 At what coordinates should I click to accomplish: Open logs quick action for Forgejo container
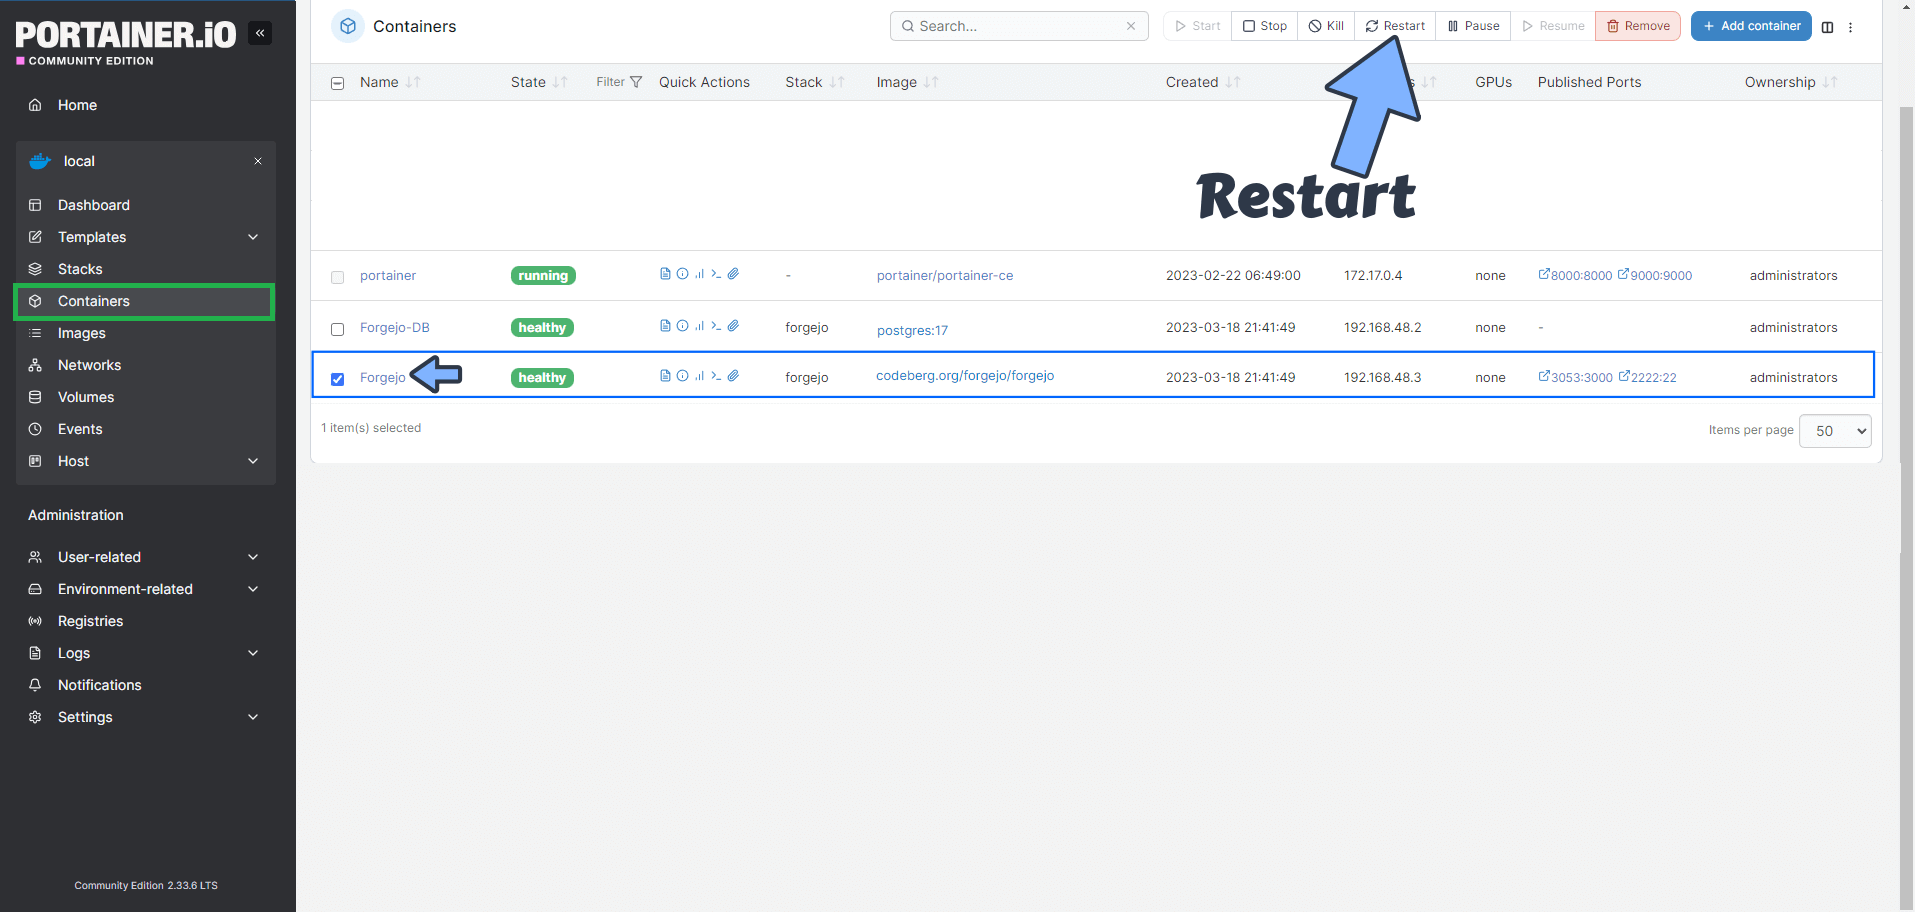(665, 376)
